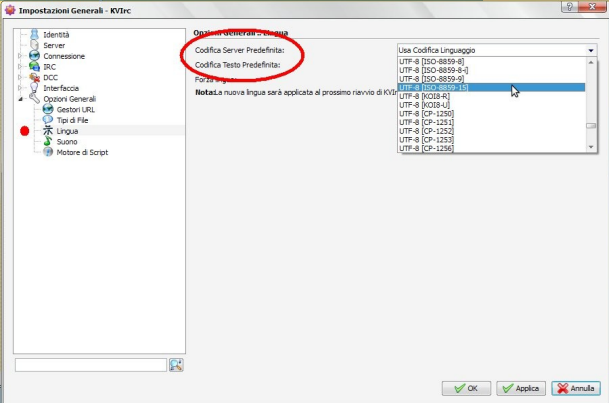Choose UTF-8 [CP-1256] from the list
Screen dimensions: 609x403
coord(491,148)
